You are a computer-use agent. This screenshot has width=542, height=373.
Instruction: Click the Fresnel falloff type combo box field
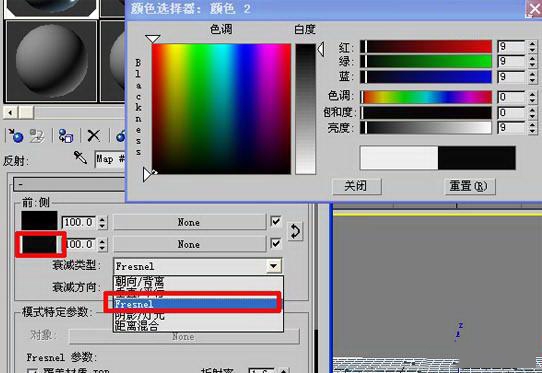(197, 266)
